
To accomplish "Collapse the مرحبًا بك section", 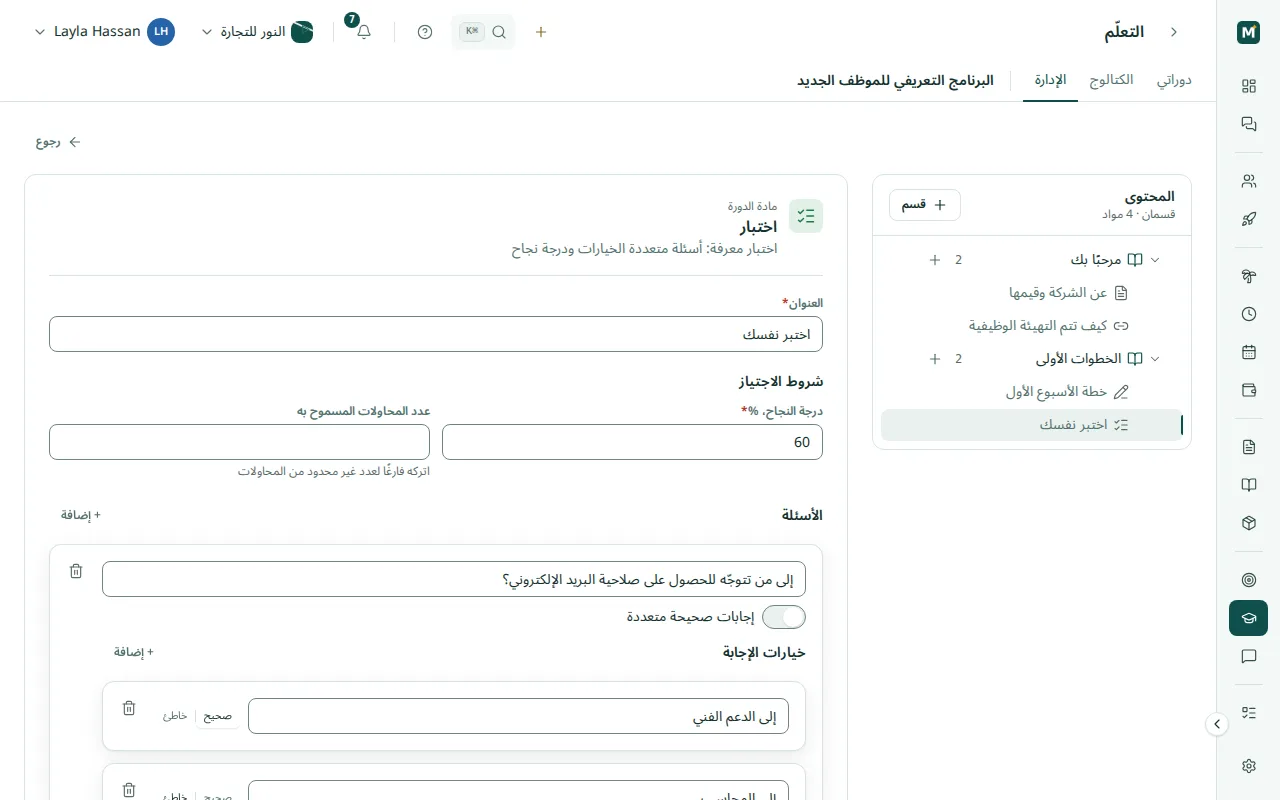I will [x=1155, y=260].
